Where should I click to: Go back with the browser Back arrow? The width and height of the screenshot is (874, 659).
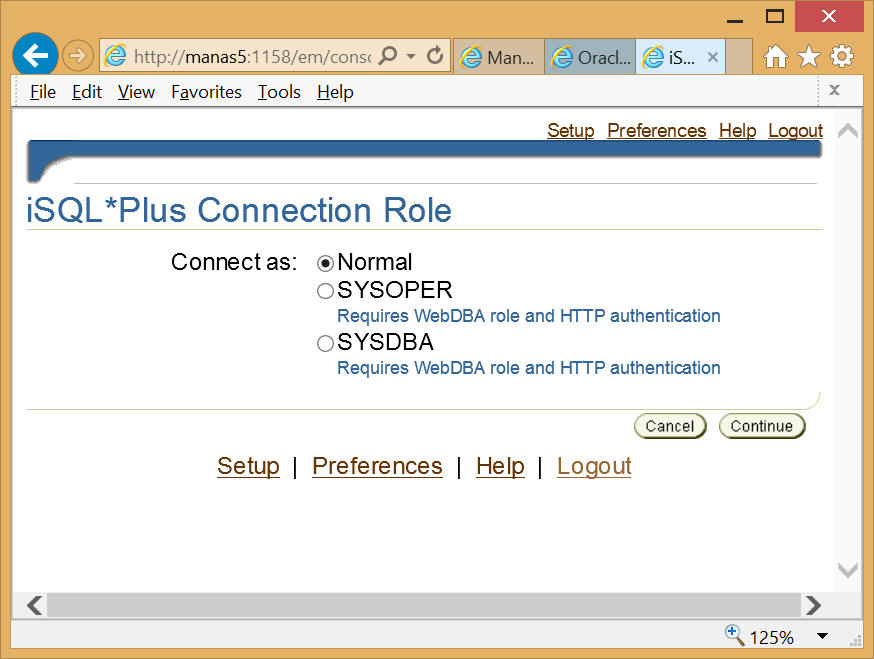click(35, 55)
